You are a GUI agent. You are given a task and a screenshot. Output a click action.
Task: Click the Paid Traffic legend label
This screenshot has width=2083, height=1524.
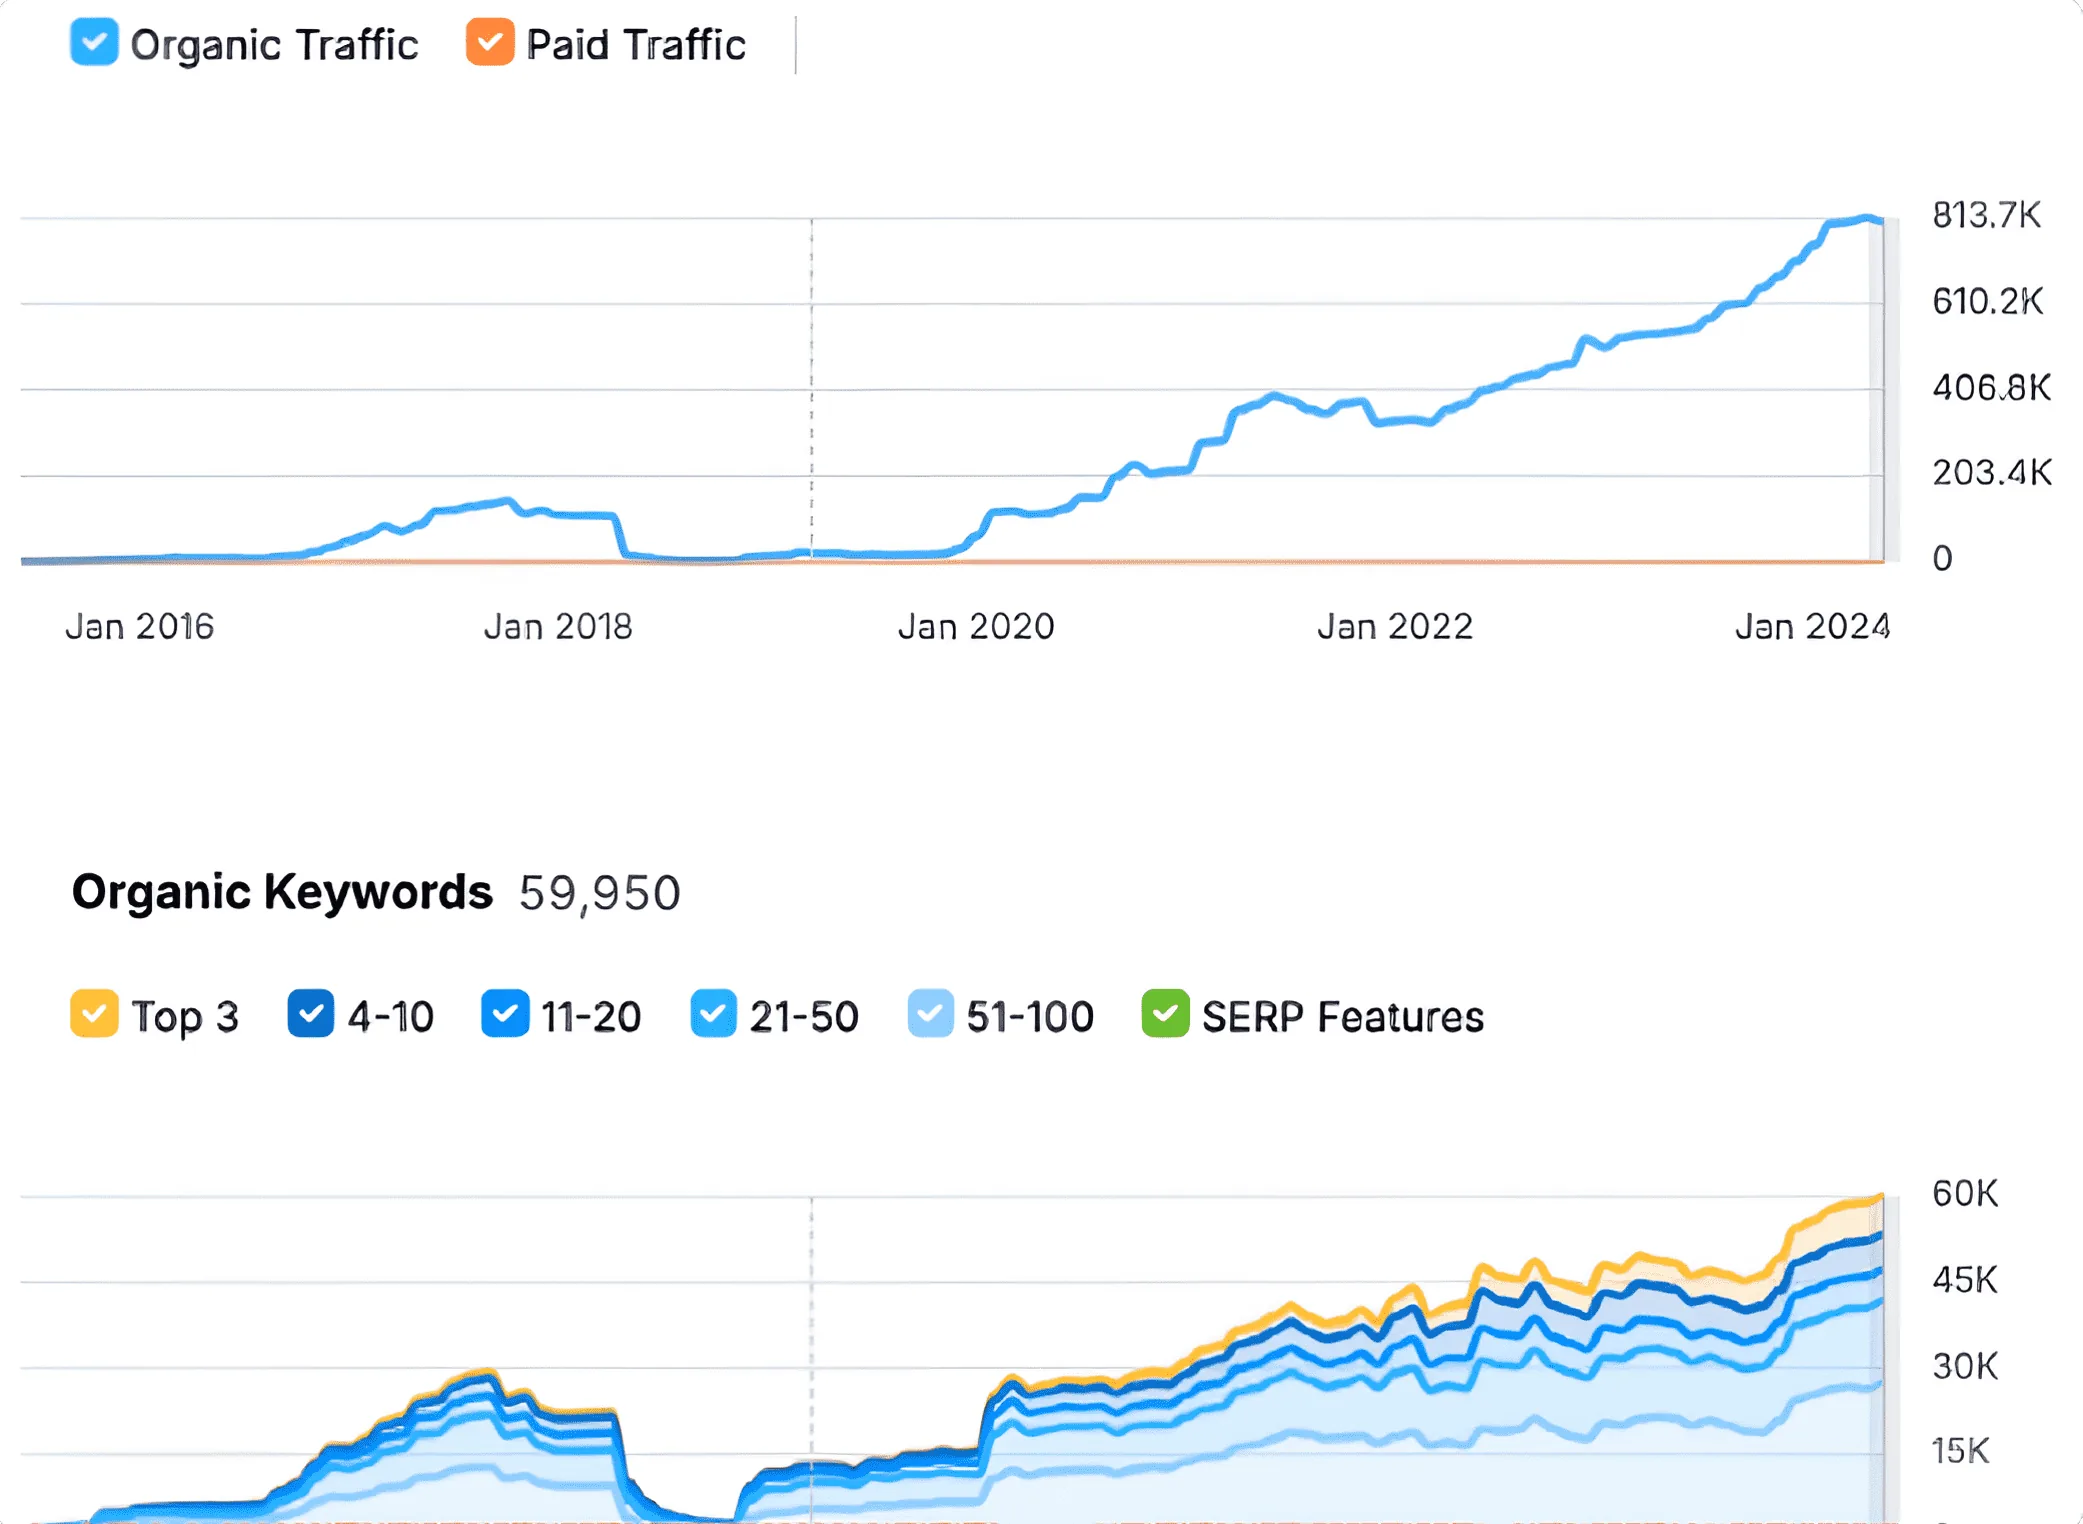636,45
